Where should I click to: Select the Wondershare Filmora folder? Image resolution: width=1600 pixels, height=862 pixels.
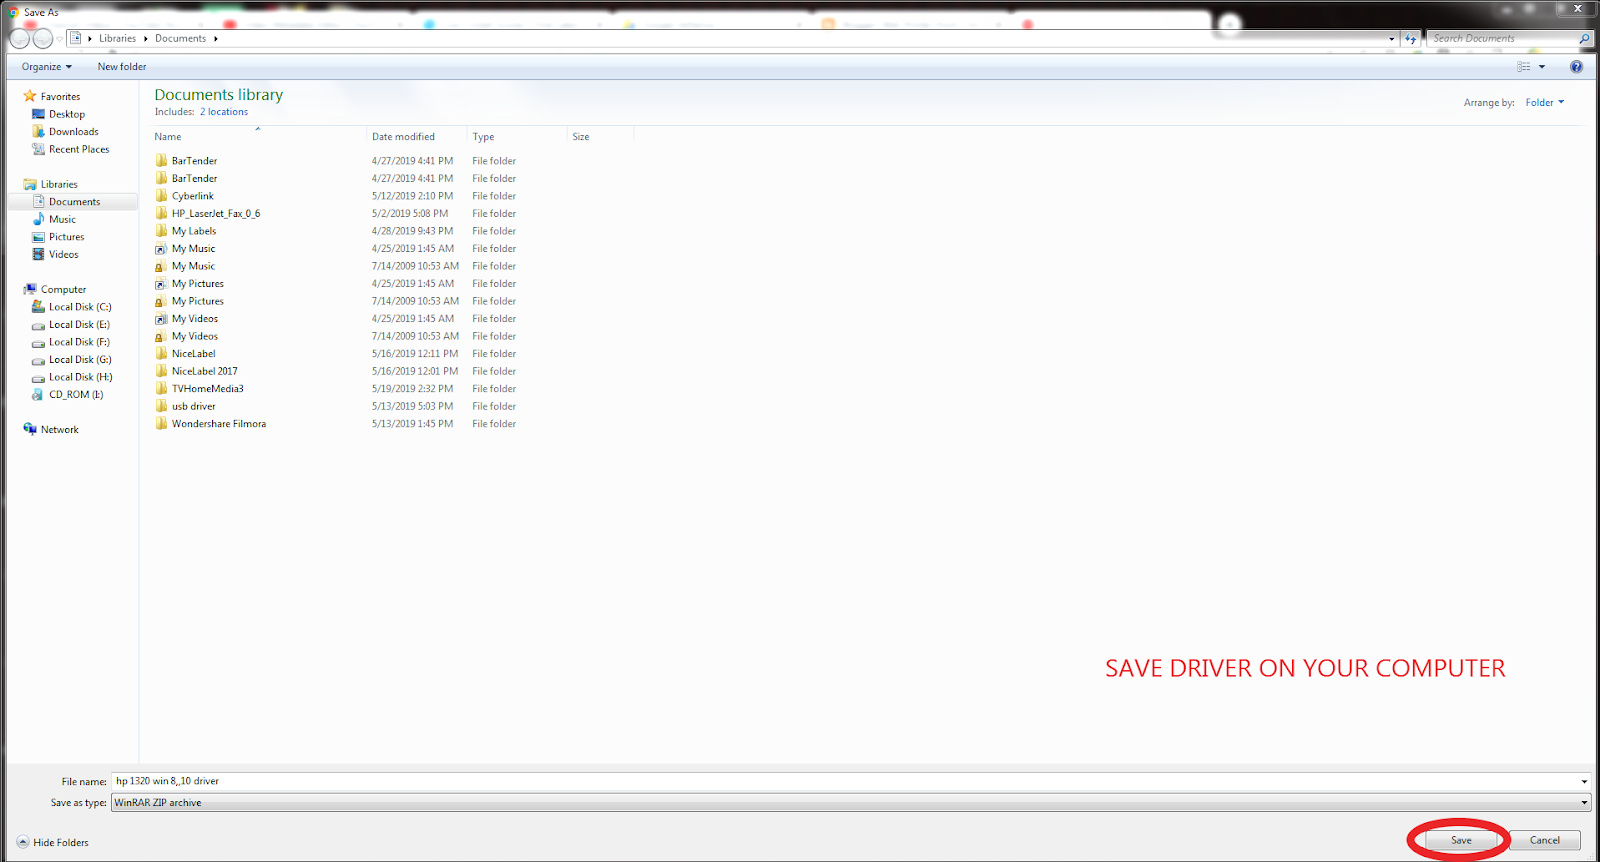point(218,423)
